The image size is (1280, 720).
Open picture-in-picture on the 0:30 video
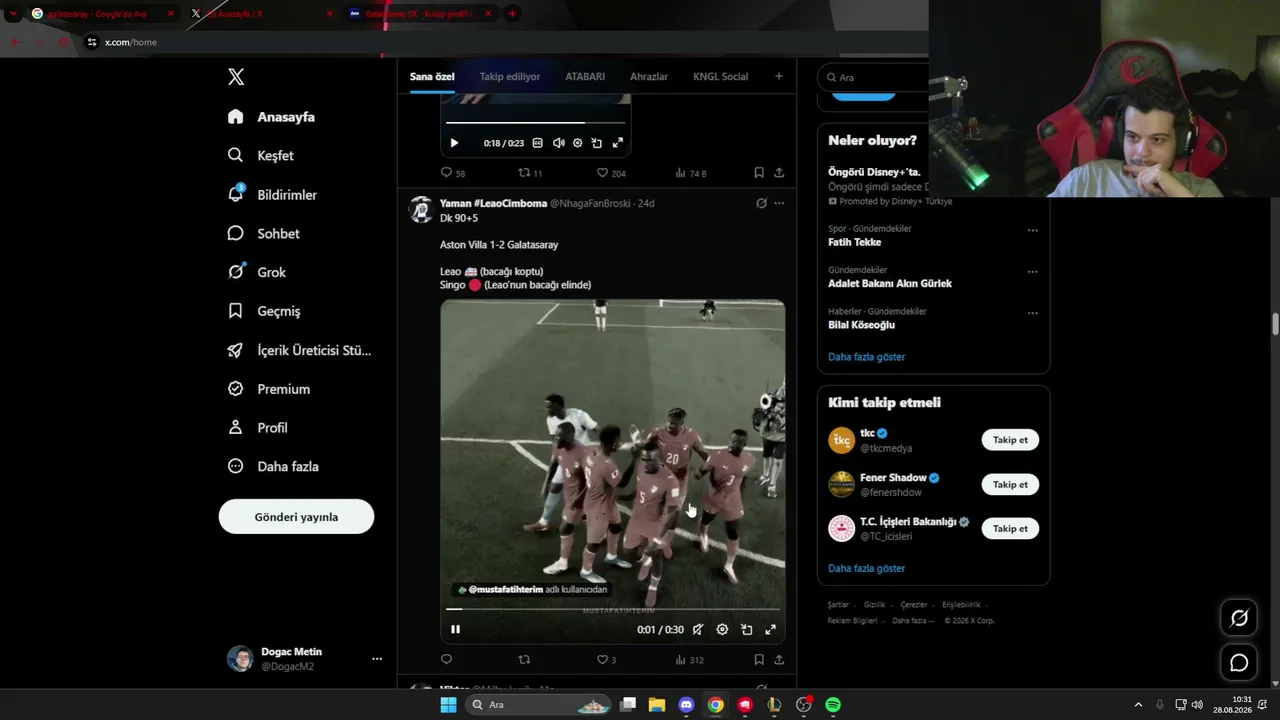coord(746,630)
